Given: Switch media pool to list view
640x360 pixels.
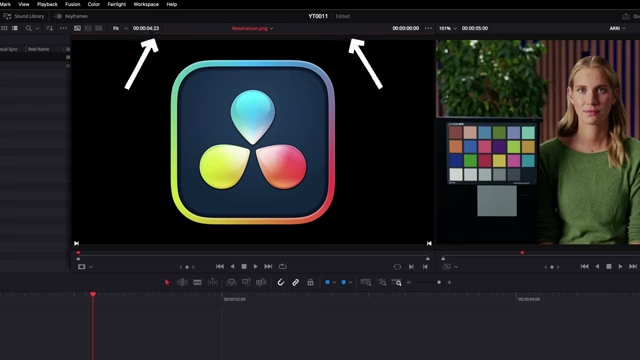Looking at the screenshot, I should point(15,28).
